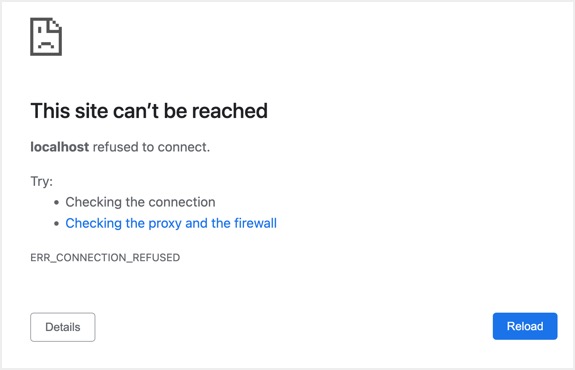Click the 'Try:' label
The height and width of the screenshot is (370, 575).
pos(42,182)
